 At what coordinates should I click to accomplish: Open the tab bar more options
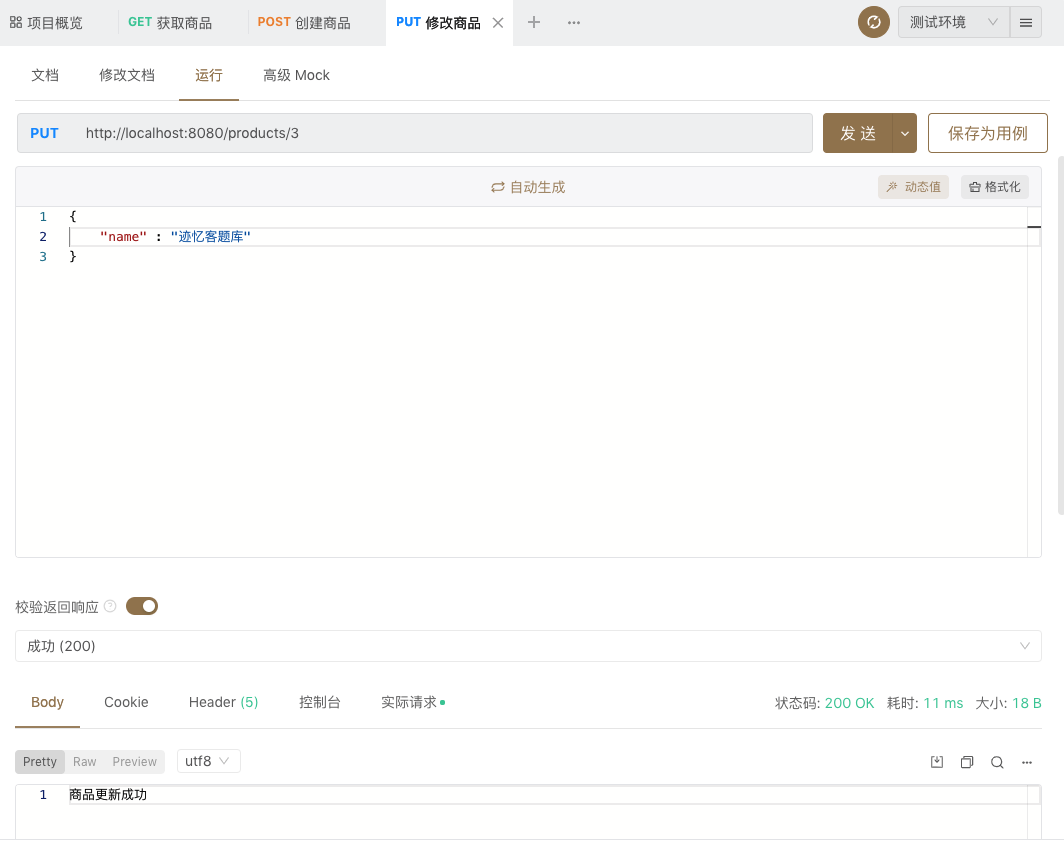(573, 22)
